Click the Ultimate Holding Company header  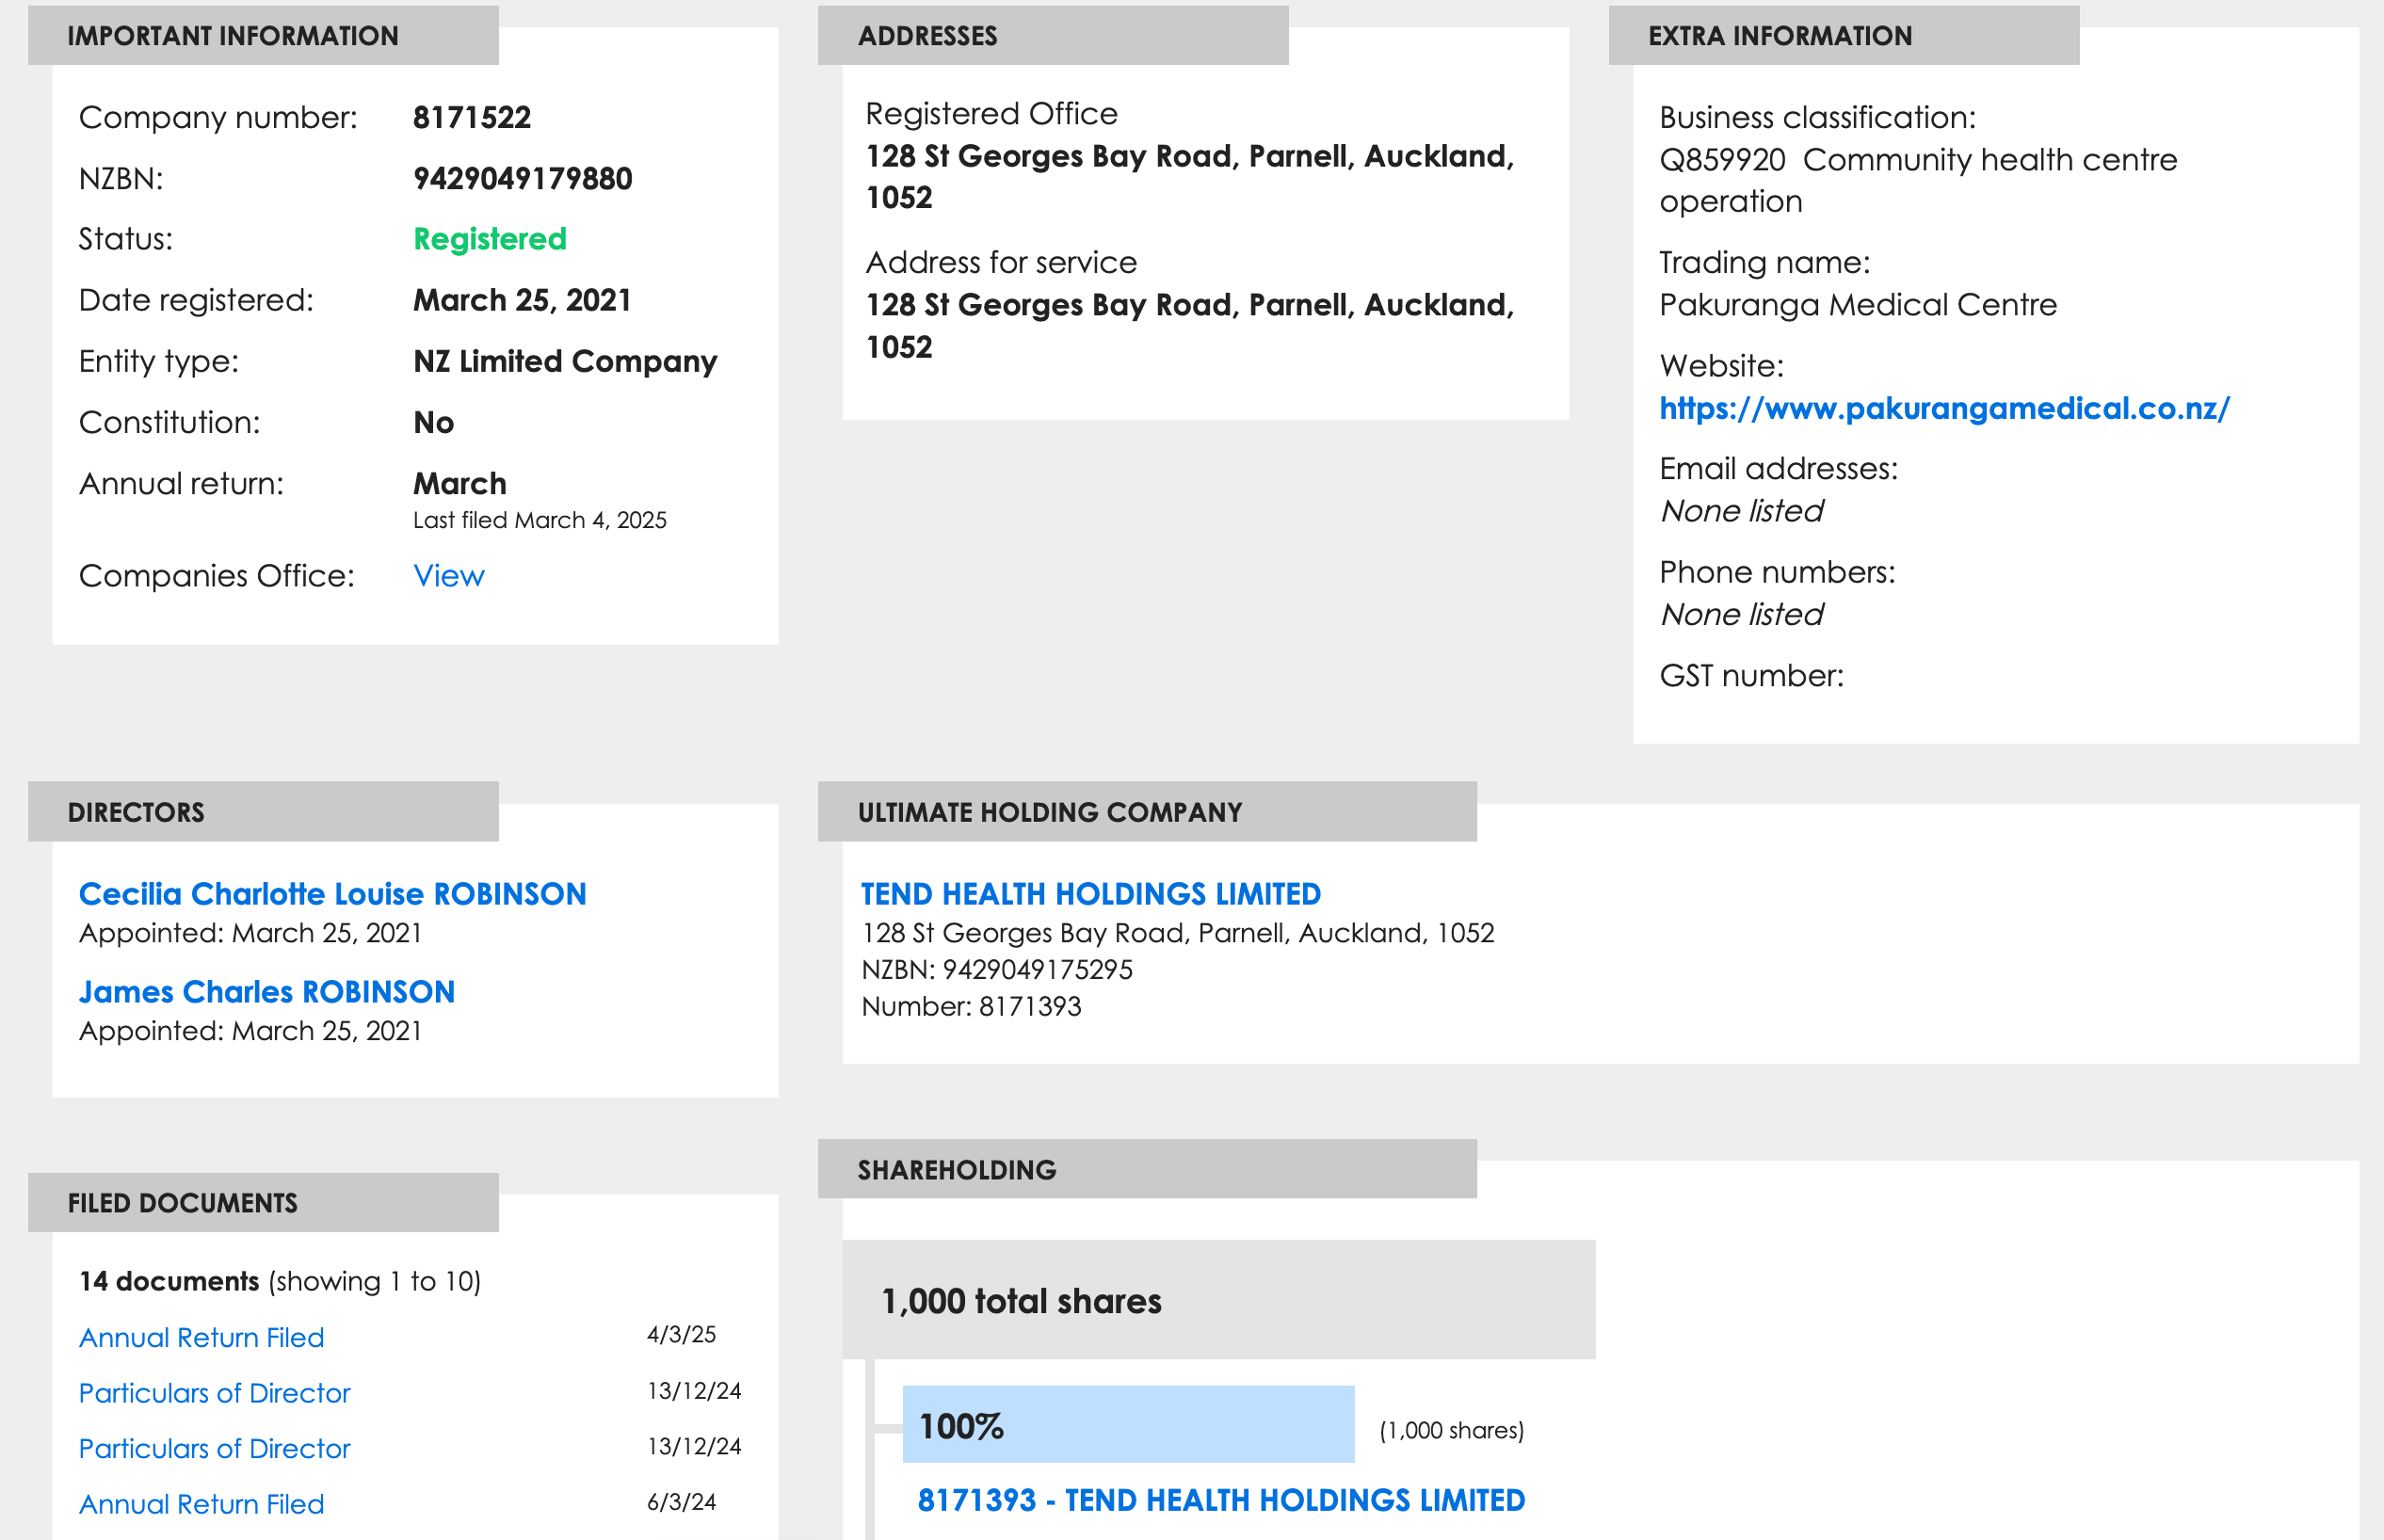pyautogui.click(x=1146, y=812)
